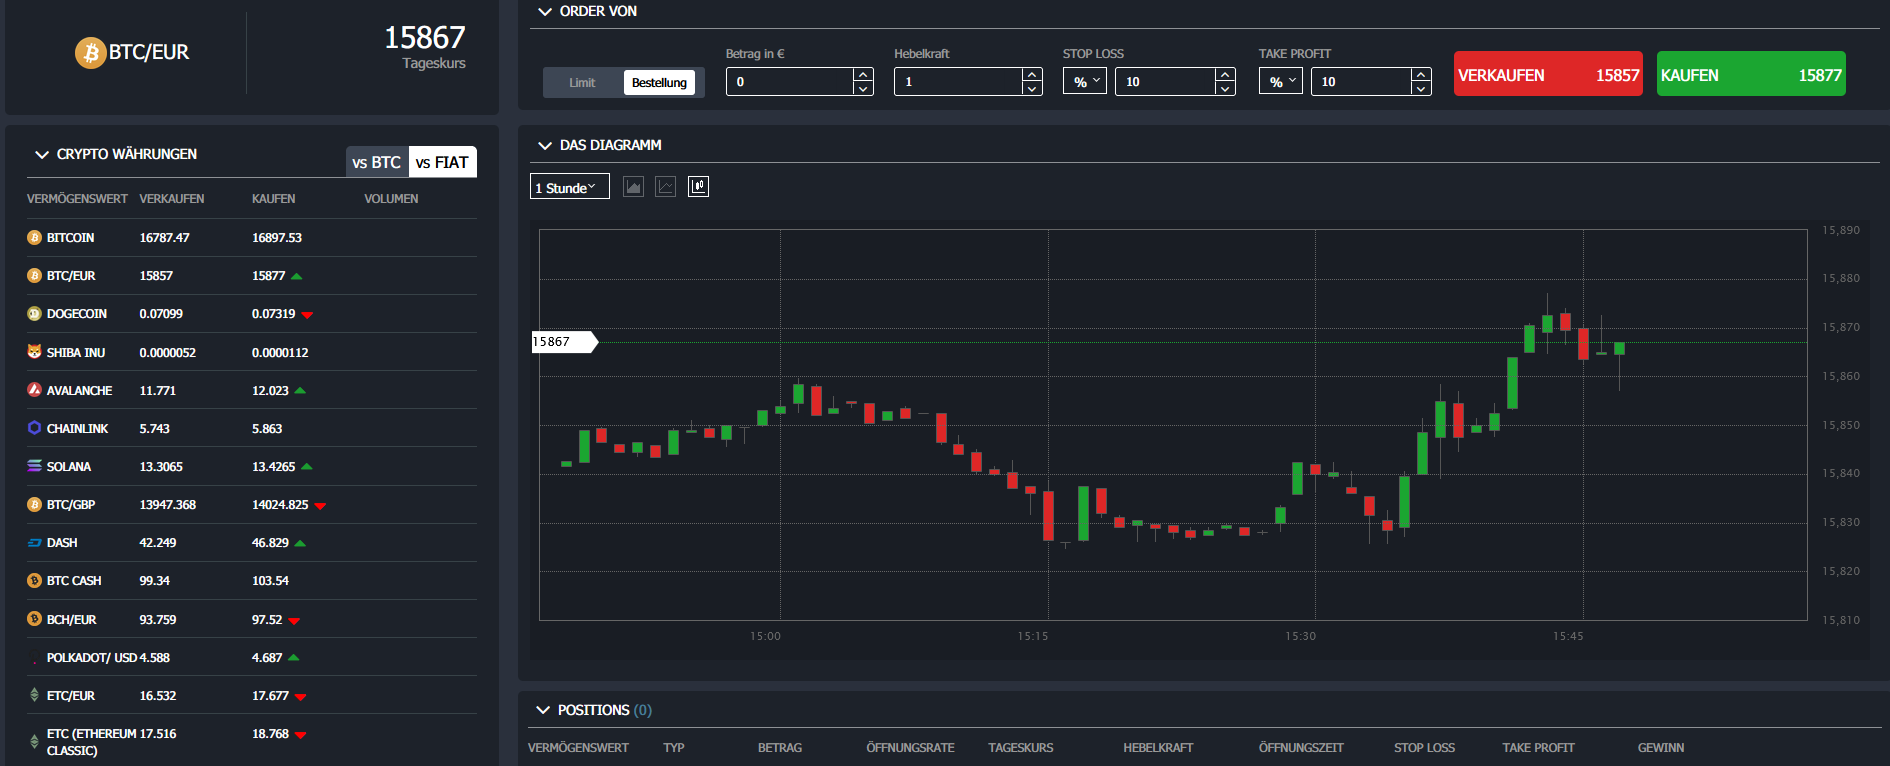Switch order type to Limit
The width and height of the screenshot is (1890, 766).
point(582,83)
